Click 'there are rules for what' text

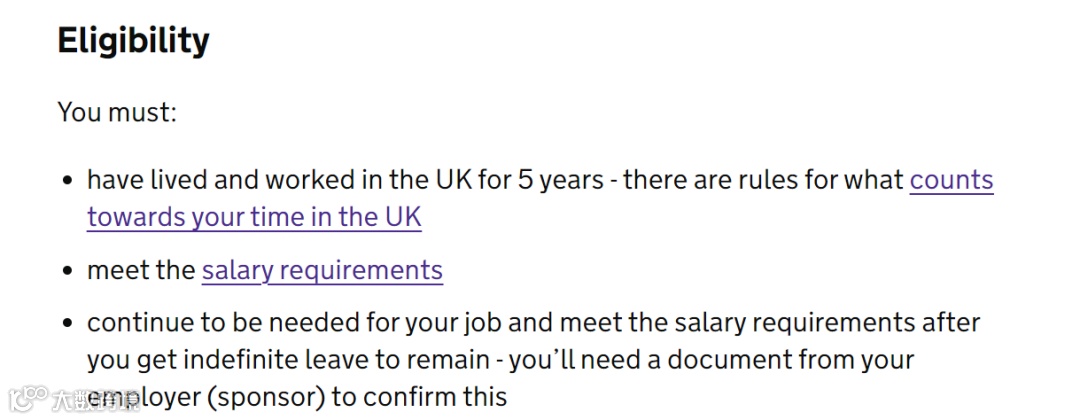coord(762,181)
